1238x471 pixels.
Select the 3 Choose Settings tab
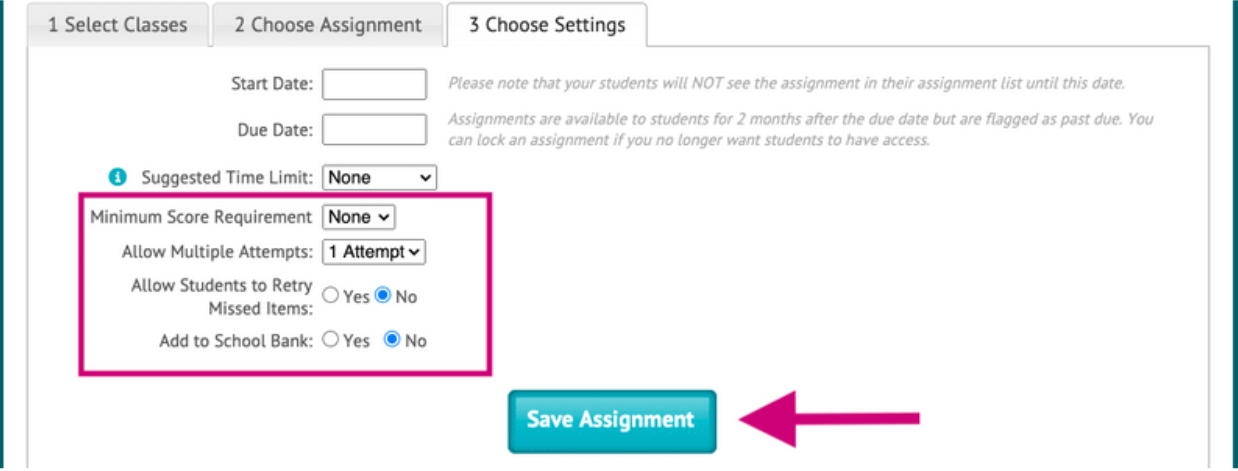(x=547, y=25)
